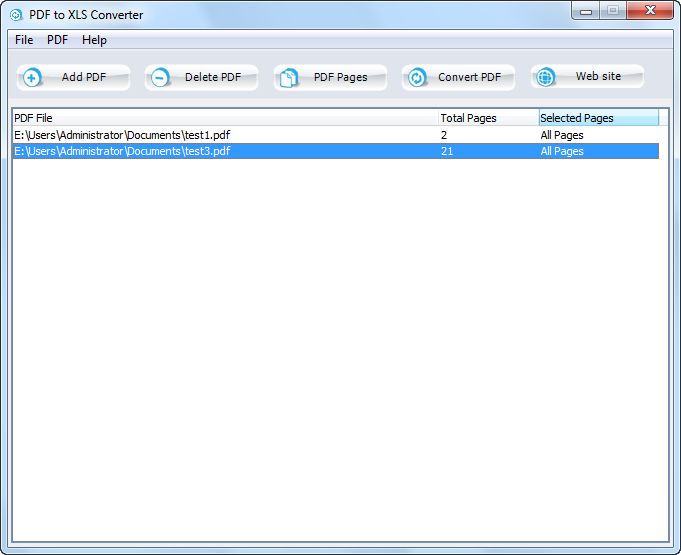Minimize the PDF to XLS Converter window
The width and height of the screenshot is (681, 555).
[x=586, y=11]
